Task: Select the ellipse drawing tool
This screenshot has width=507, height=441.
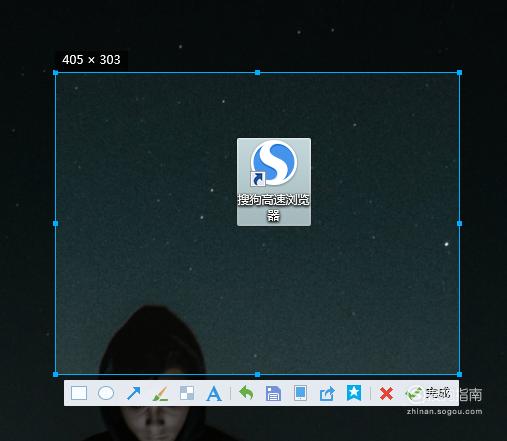Action: click(x=106, y=393)
